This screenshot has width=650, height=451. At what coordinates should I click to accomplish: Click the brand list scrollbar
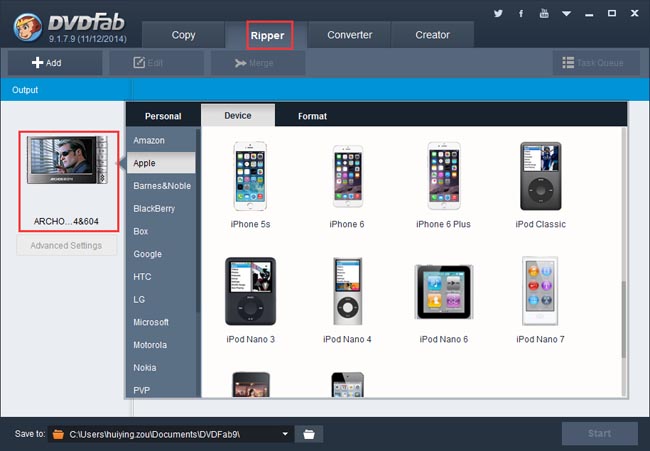click(x=198, y=220)
